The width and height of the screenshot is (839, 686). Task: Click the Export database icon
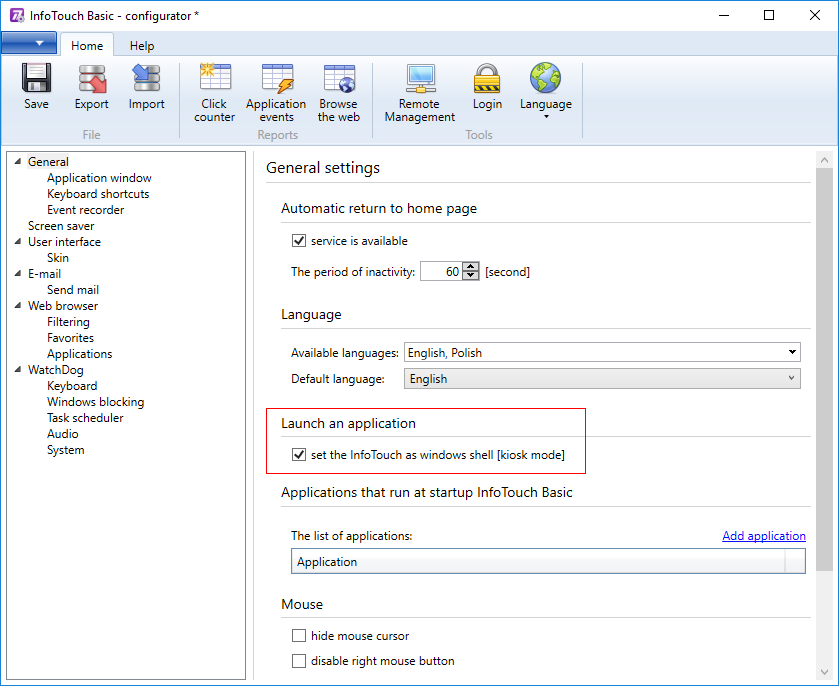92,78
